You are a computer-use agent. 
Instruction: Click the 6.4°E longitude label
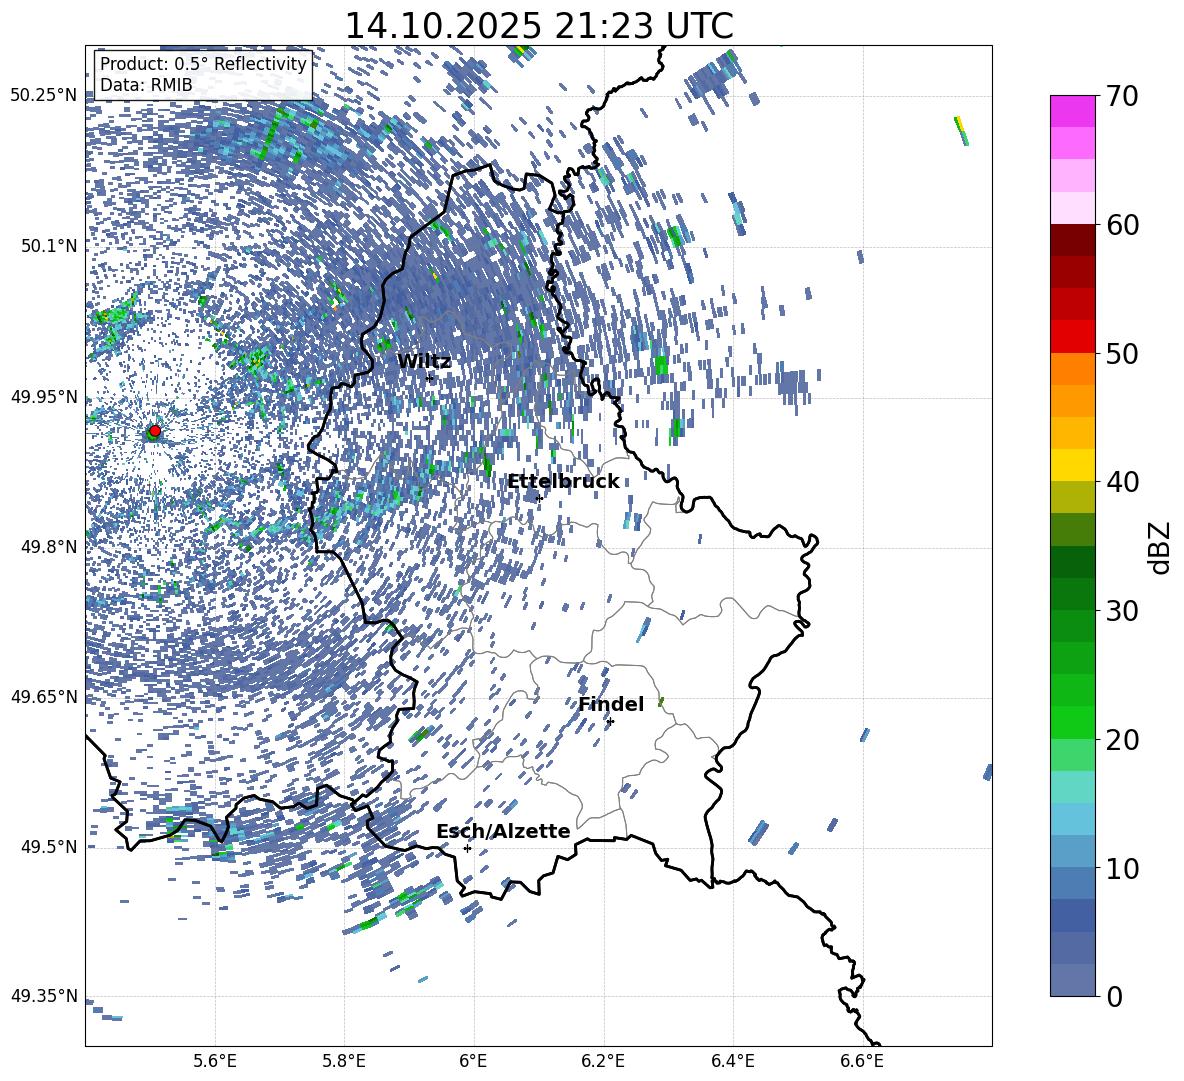click(732, 1061)
